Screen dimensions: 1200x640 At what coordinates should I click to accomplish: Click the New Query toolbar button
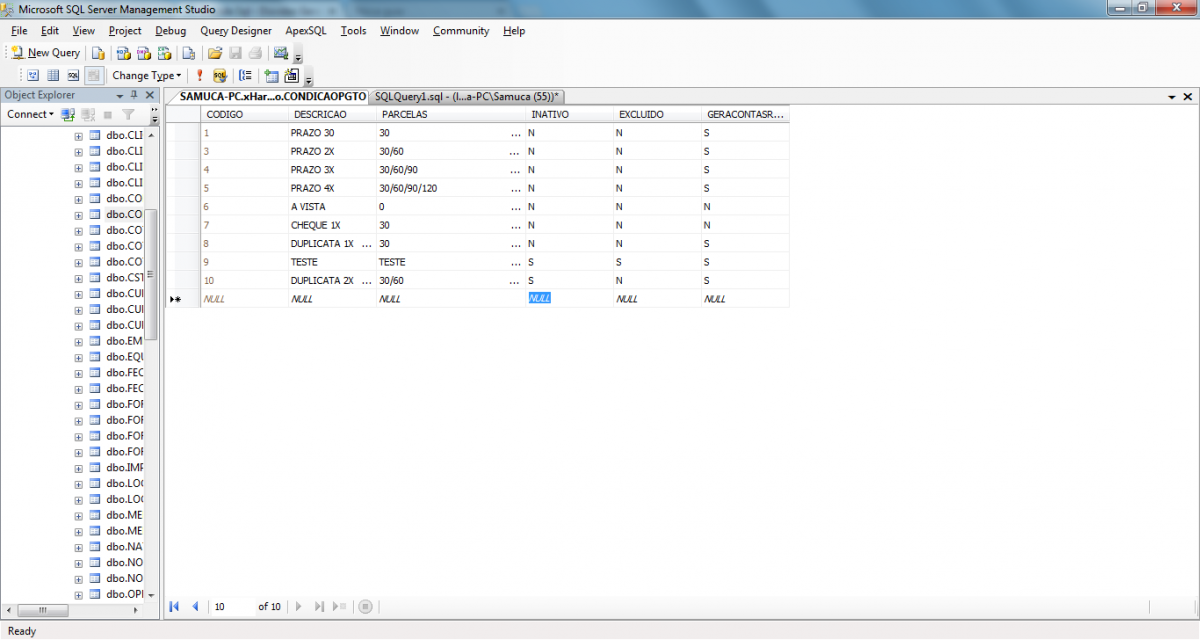pos(46,53)
